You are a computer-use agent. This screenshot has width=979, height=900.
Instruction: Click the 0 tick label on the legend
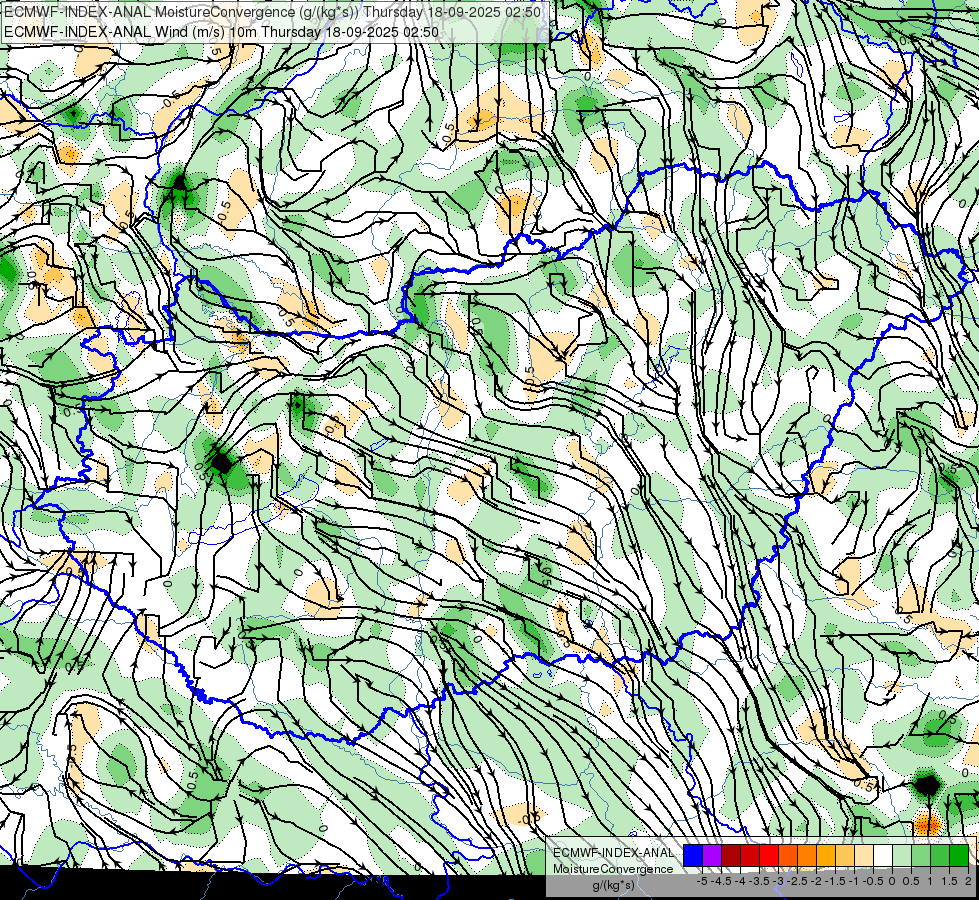coord(891,881)
